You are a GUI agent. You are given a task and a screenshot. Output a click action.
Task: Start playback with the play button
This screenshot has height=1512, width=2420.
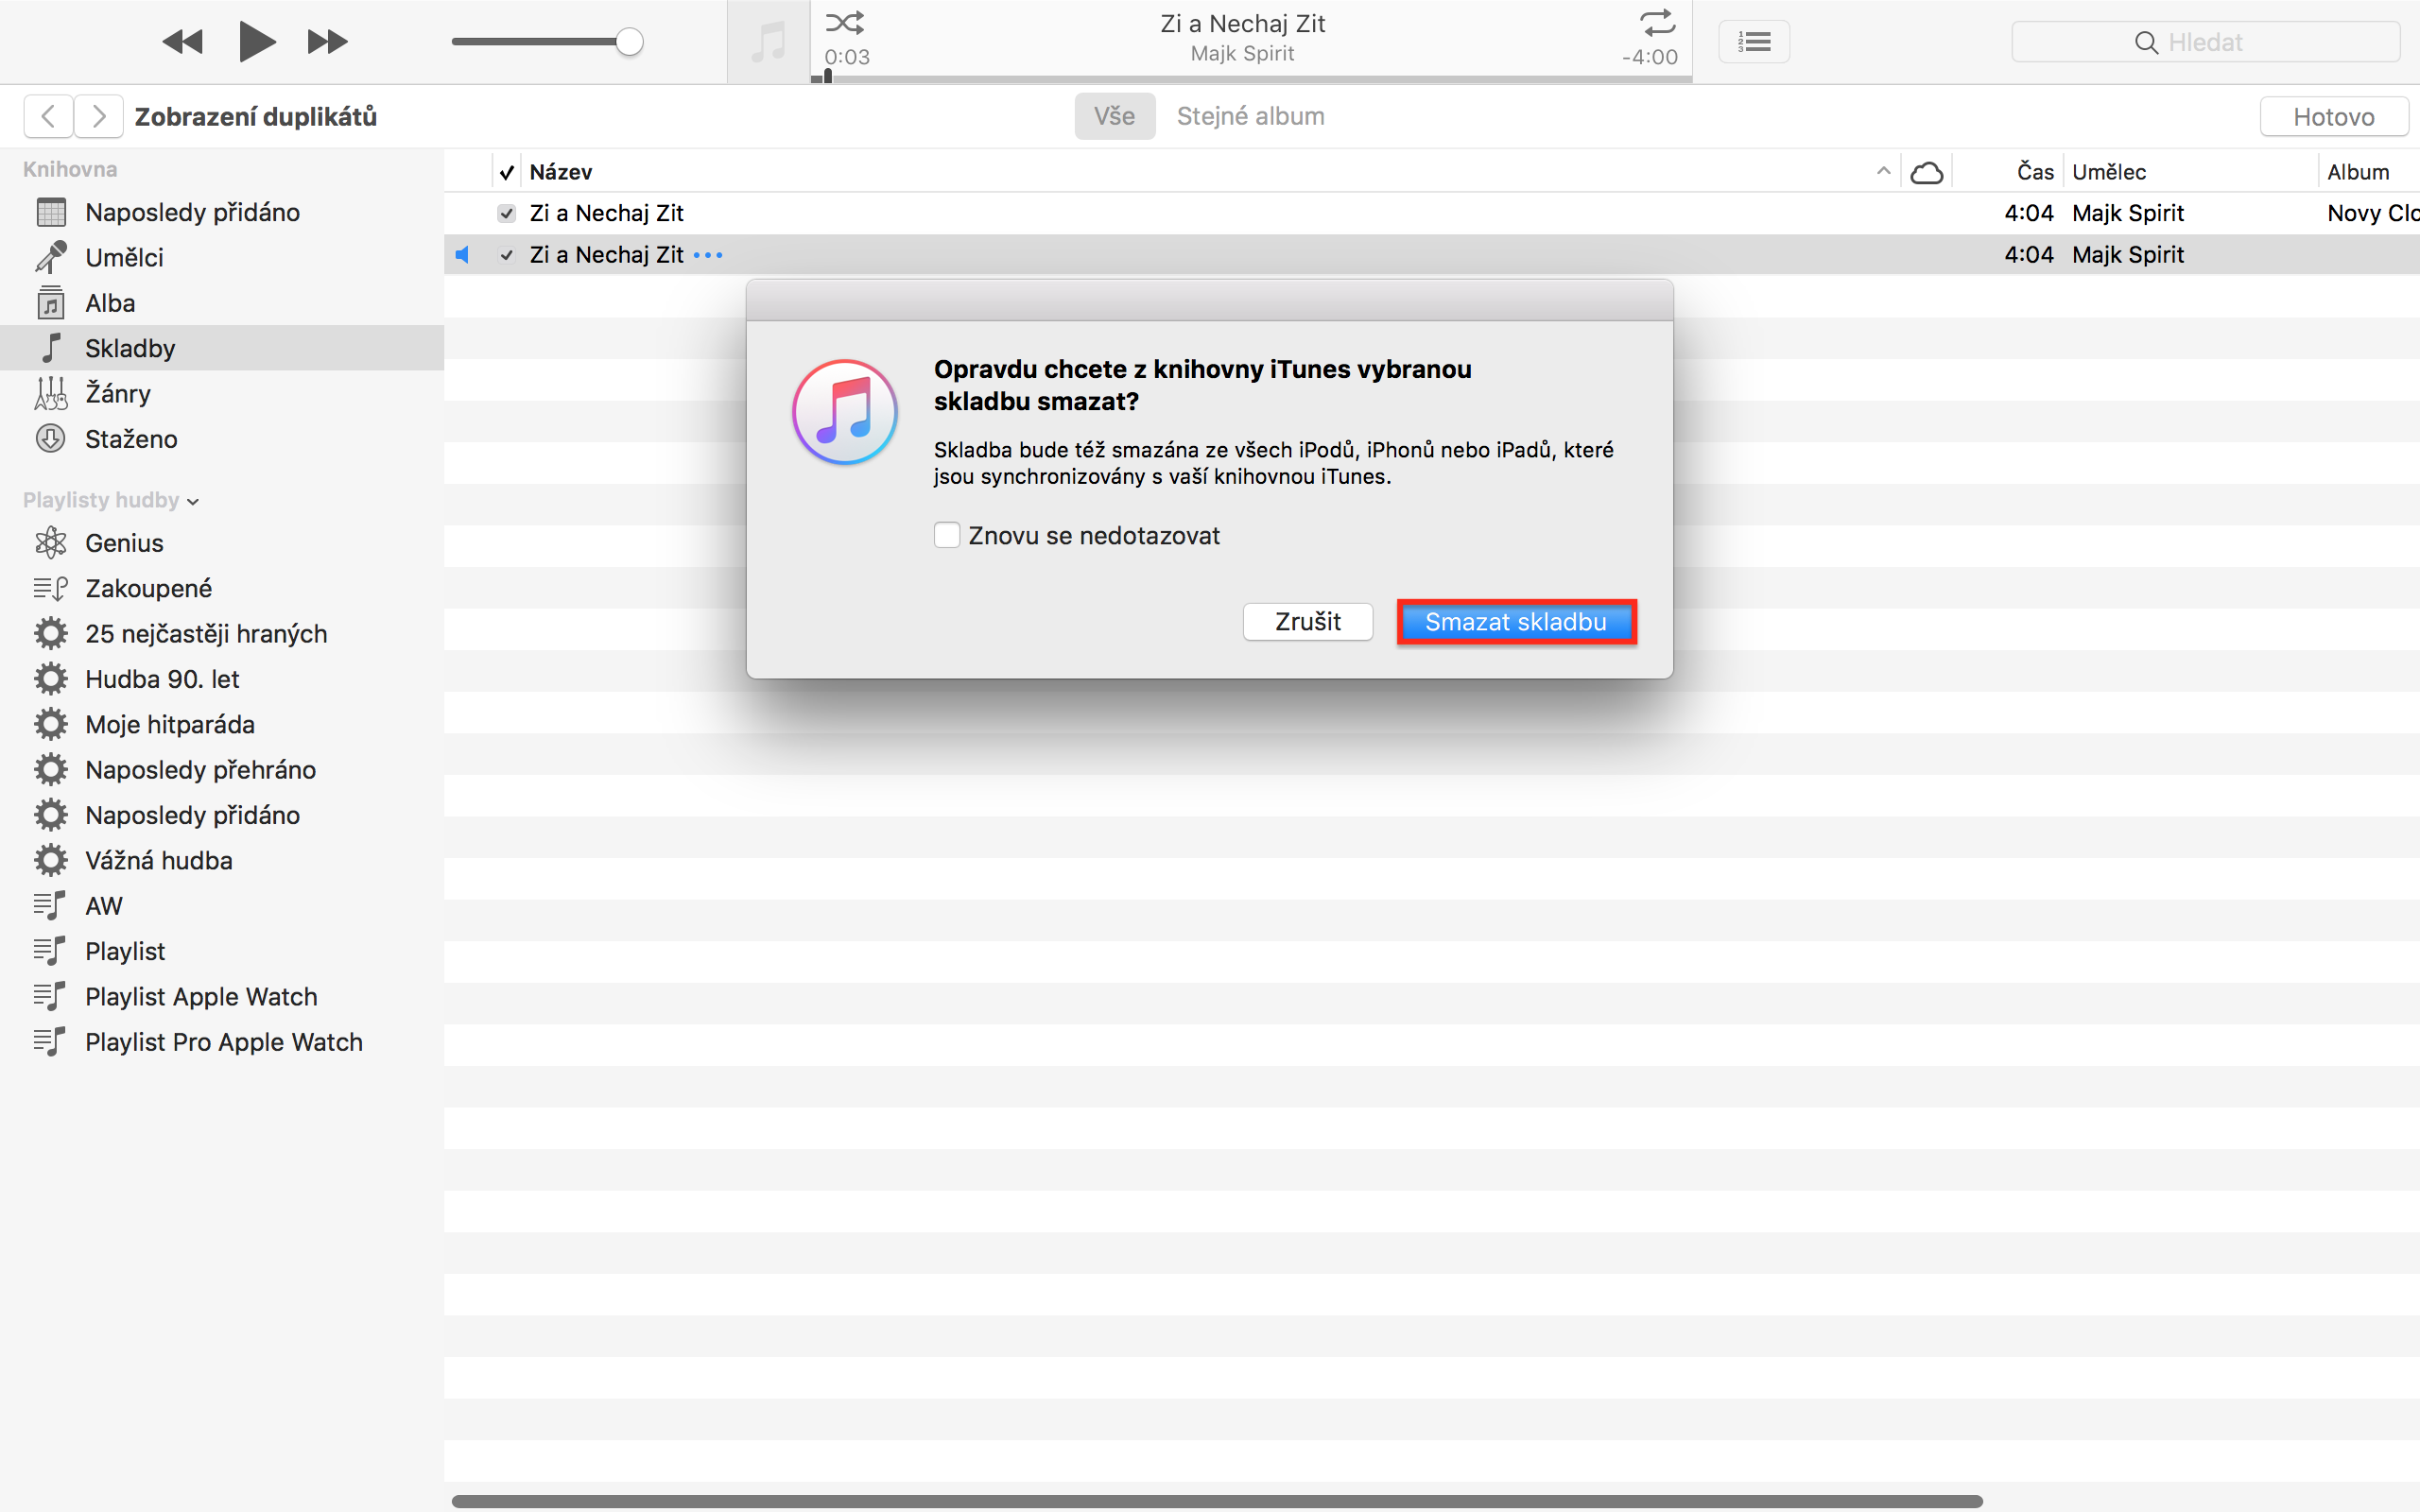pos(257,42)
